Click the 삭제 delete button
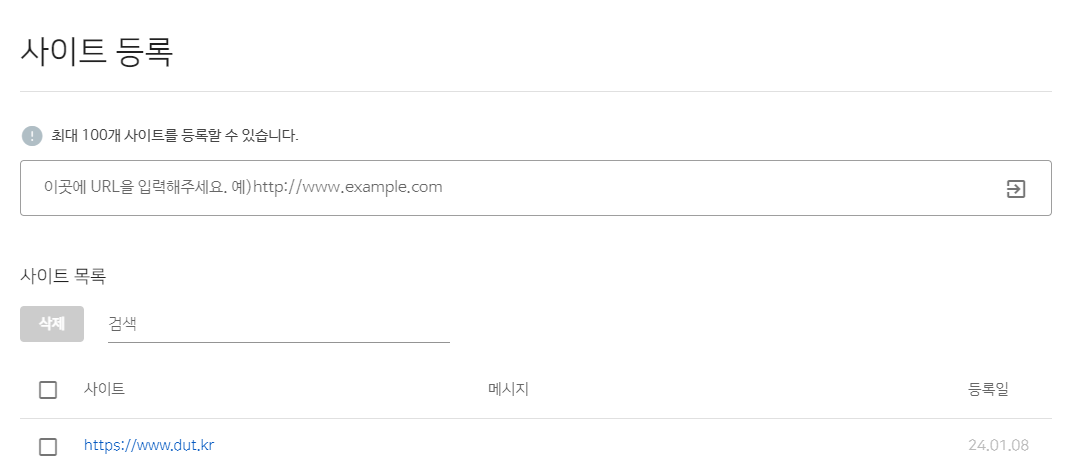1067x470 pixels. pos(52,324)
